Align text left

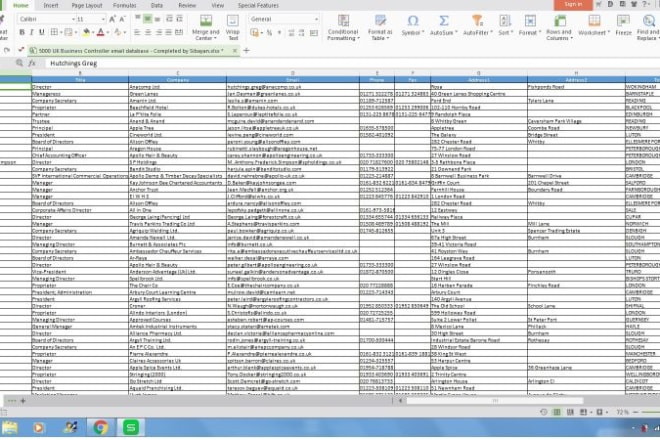tap(137, 32)
